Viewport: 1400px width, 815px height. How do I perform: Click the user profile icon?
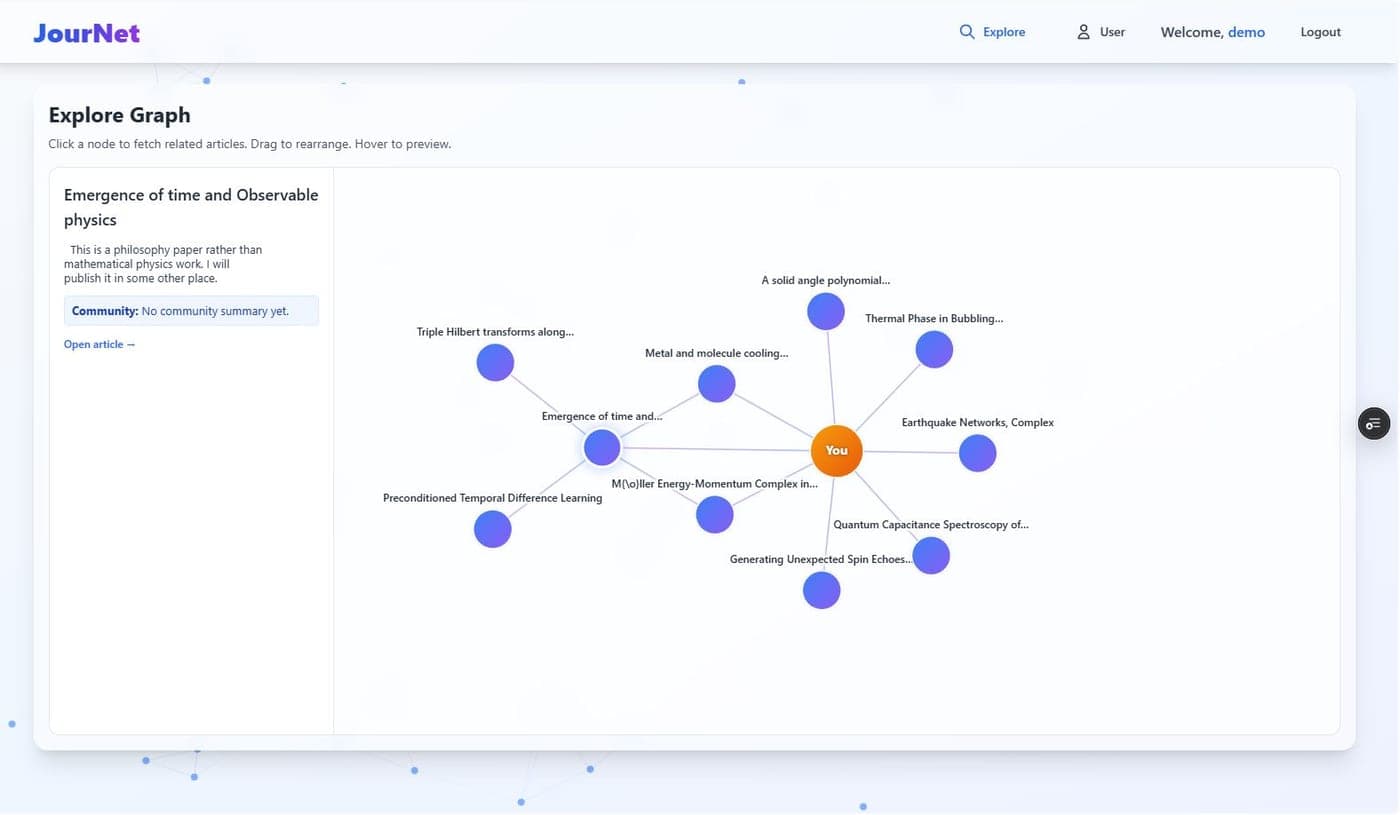tap(1083, 32)
